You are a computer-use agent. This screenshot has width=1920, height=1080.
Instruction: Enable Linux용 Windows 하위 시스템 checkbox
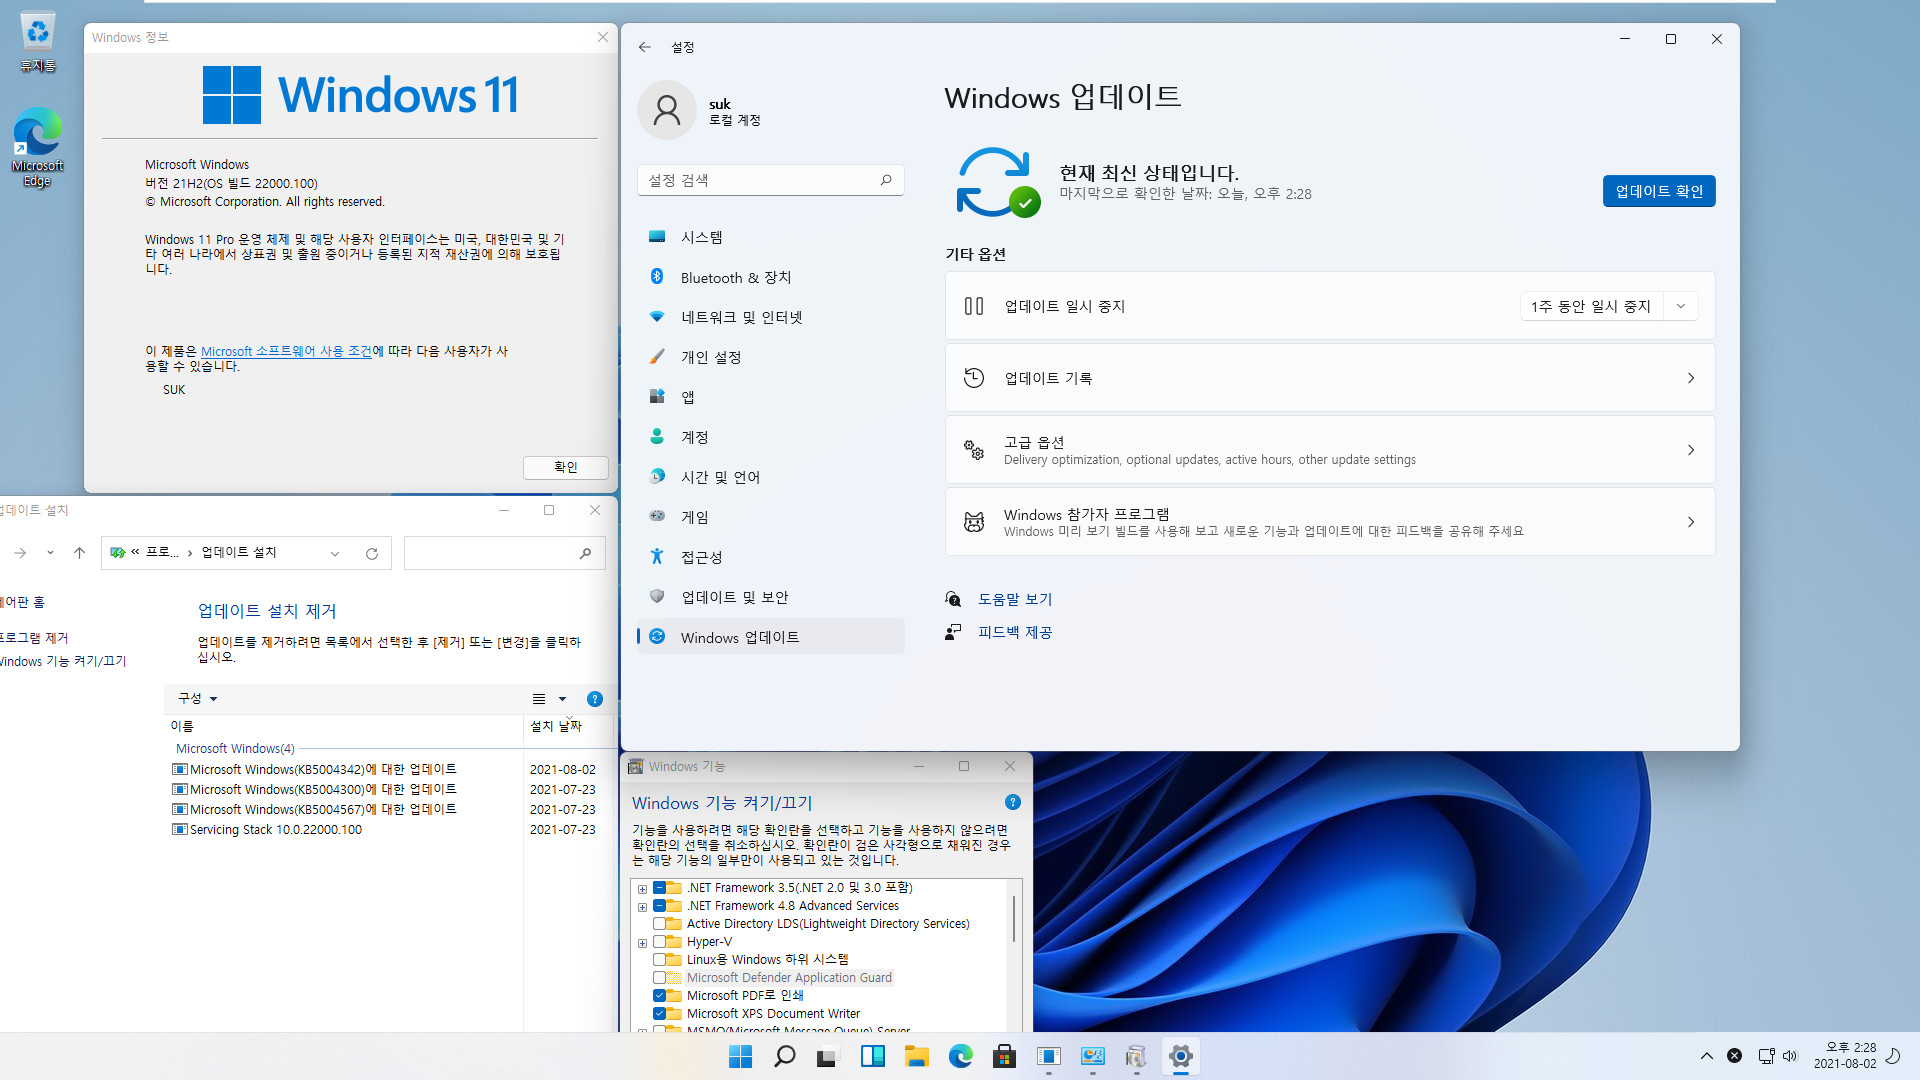(659, 960)
